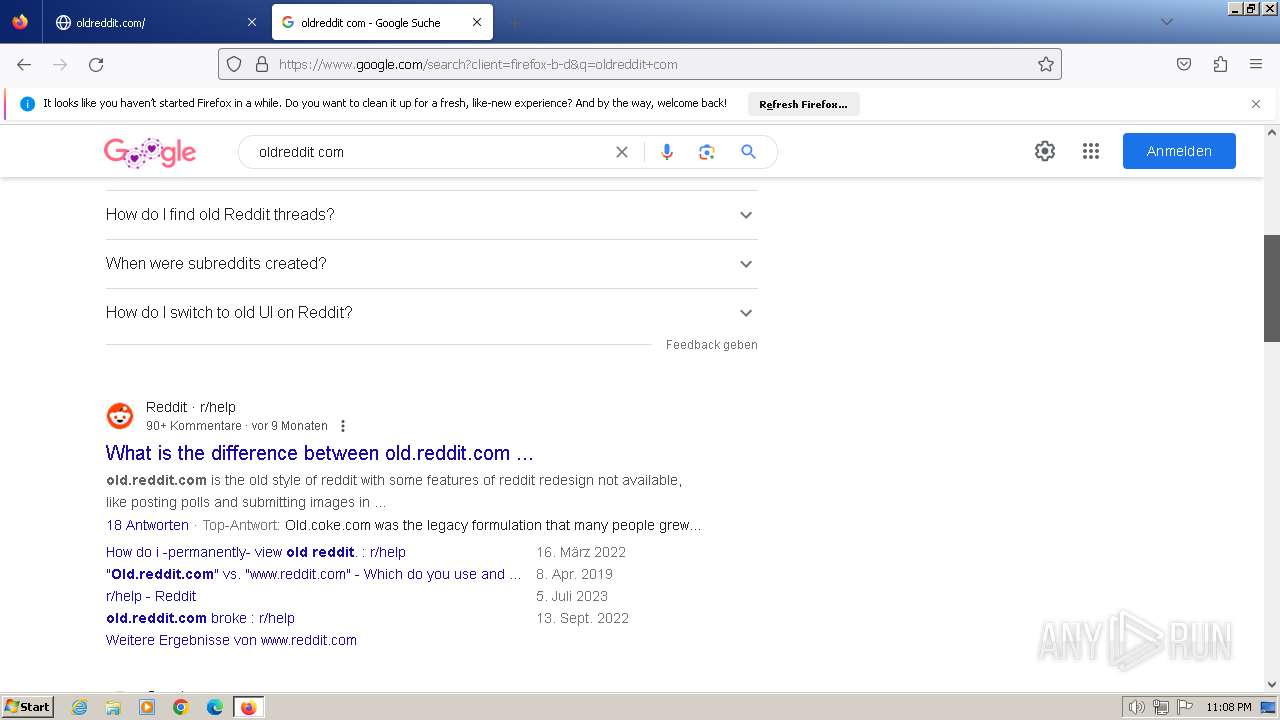Click the 'Reddit · r/help' source label

pyautogui.click(x=191, y=407)
